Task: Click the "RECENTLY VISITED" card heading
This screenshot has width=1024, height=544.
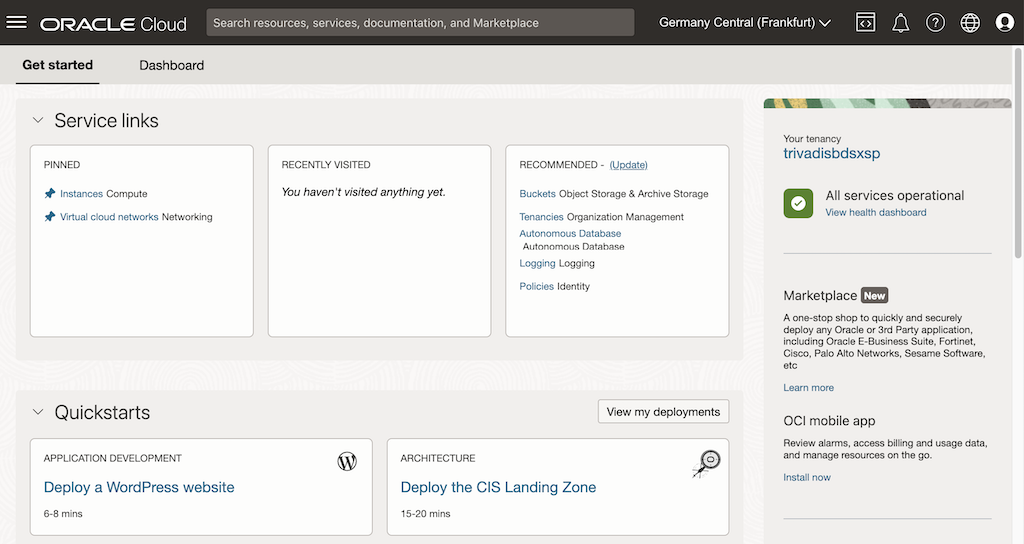Action: 326,165
